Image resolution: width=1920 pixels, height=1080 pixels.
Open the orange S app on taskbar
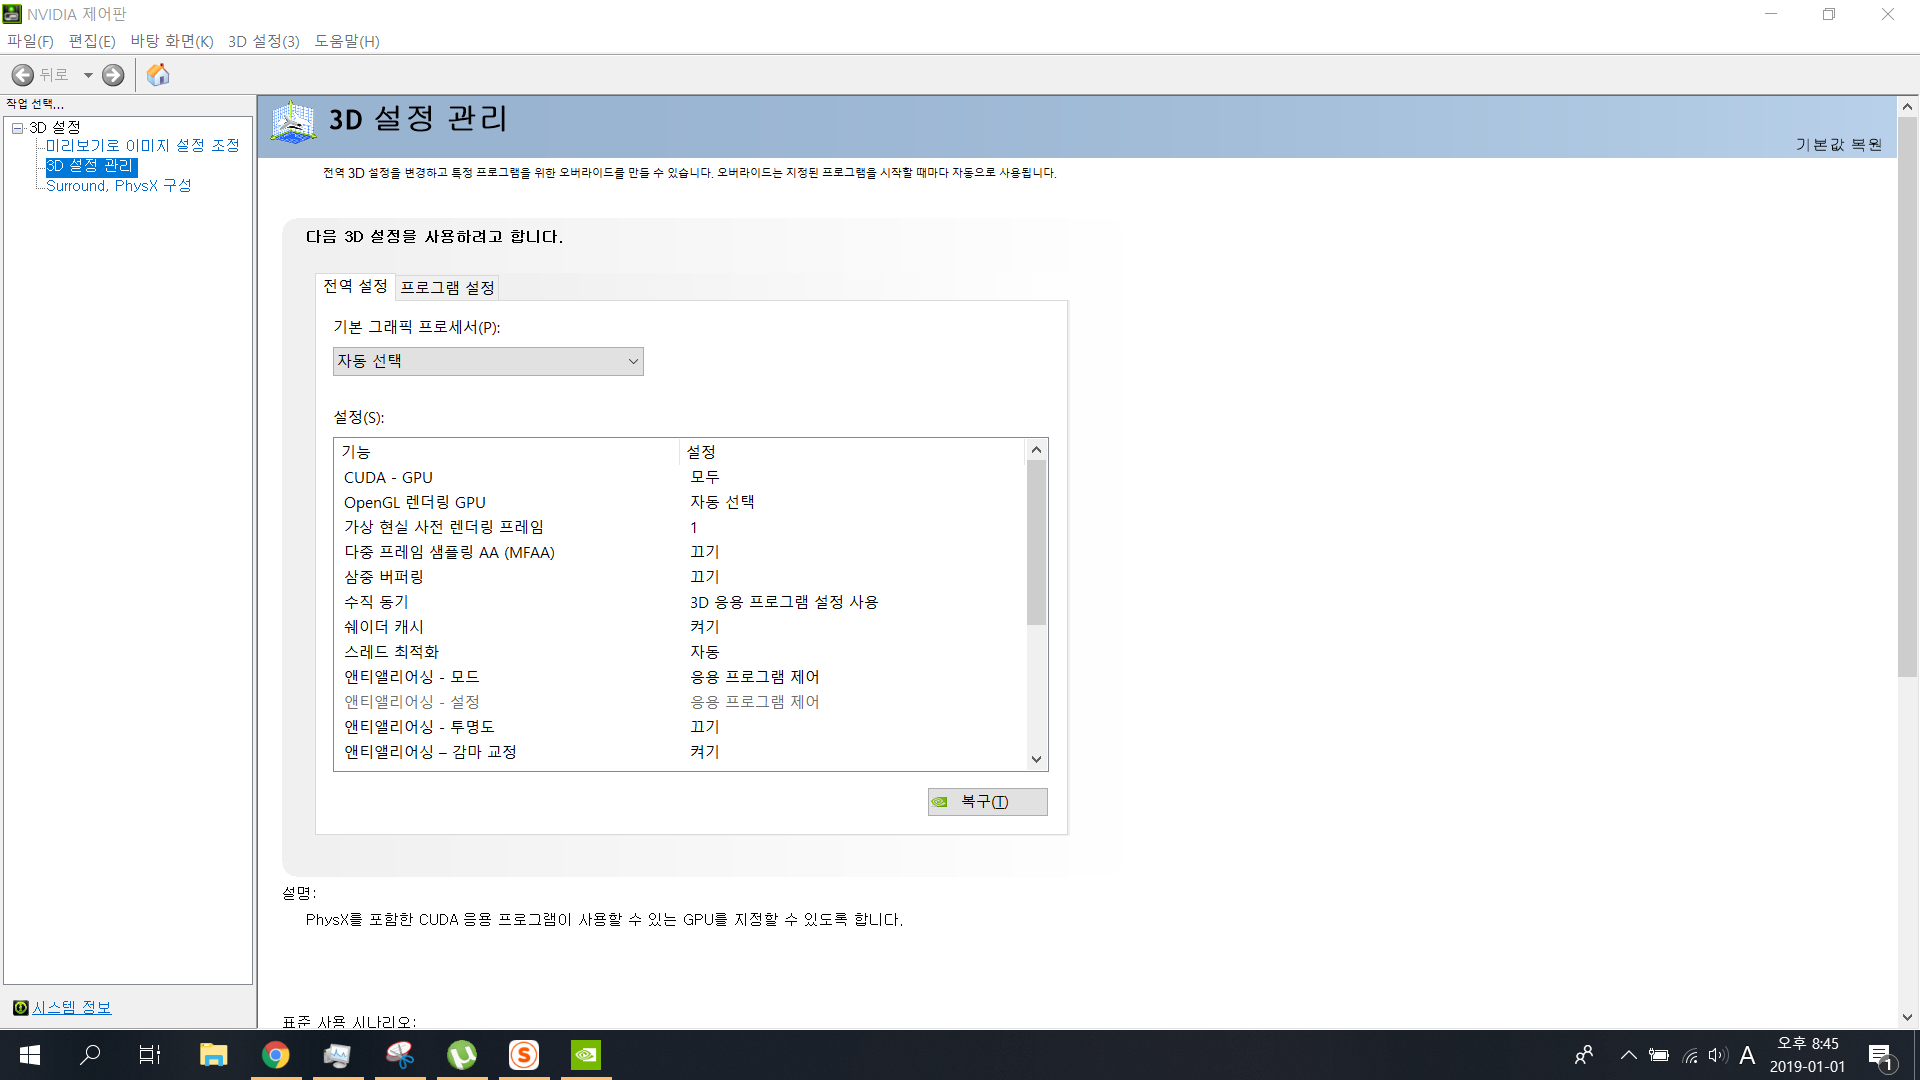click(x=524, y=1055)
